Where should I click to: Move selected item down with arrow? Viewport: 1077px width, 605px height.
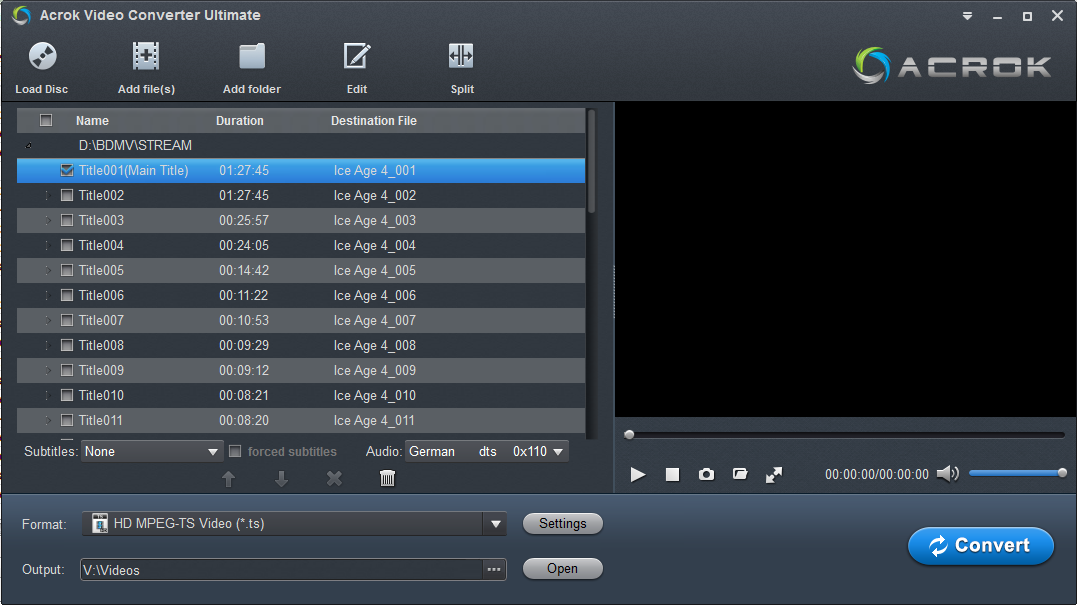(x=282, y=479)
